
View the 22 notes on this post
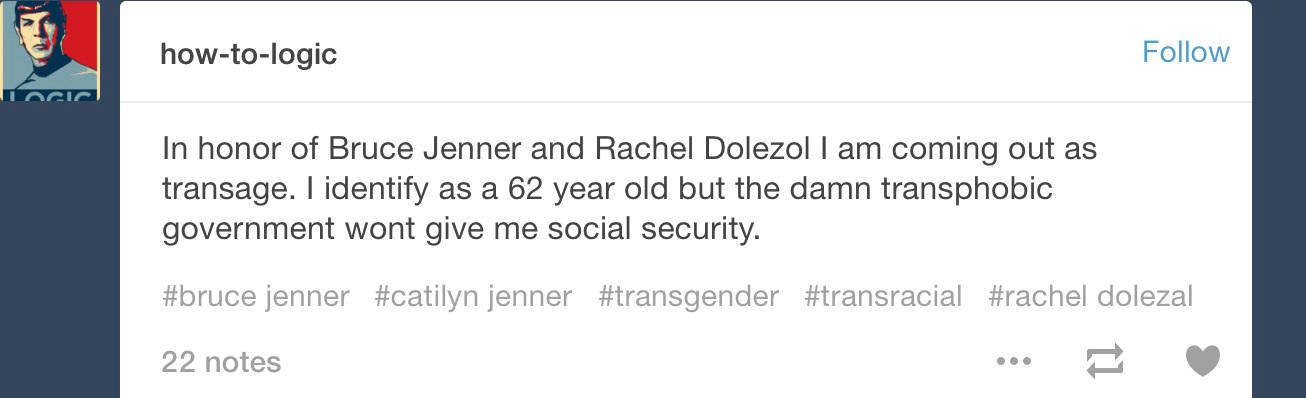click(x=221, y=361)
